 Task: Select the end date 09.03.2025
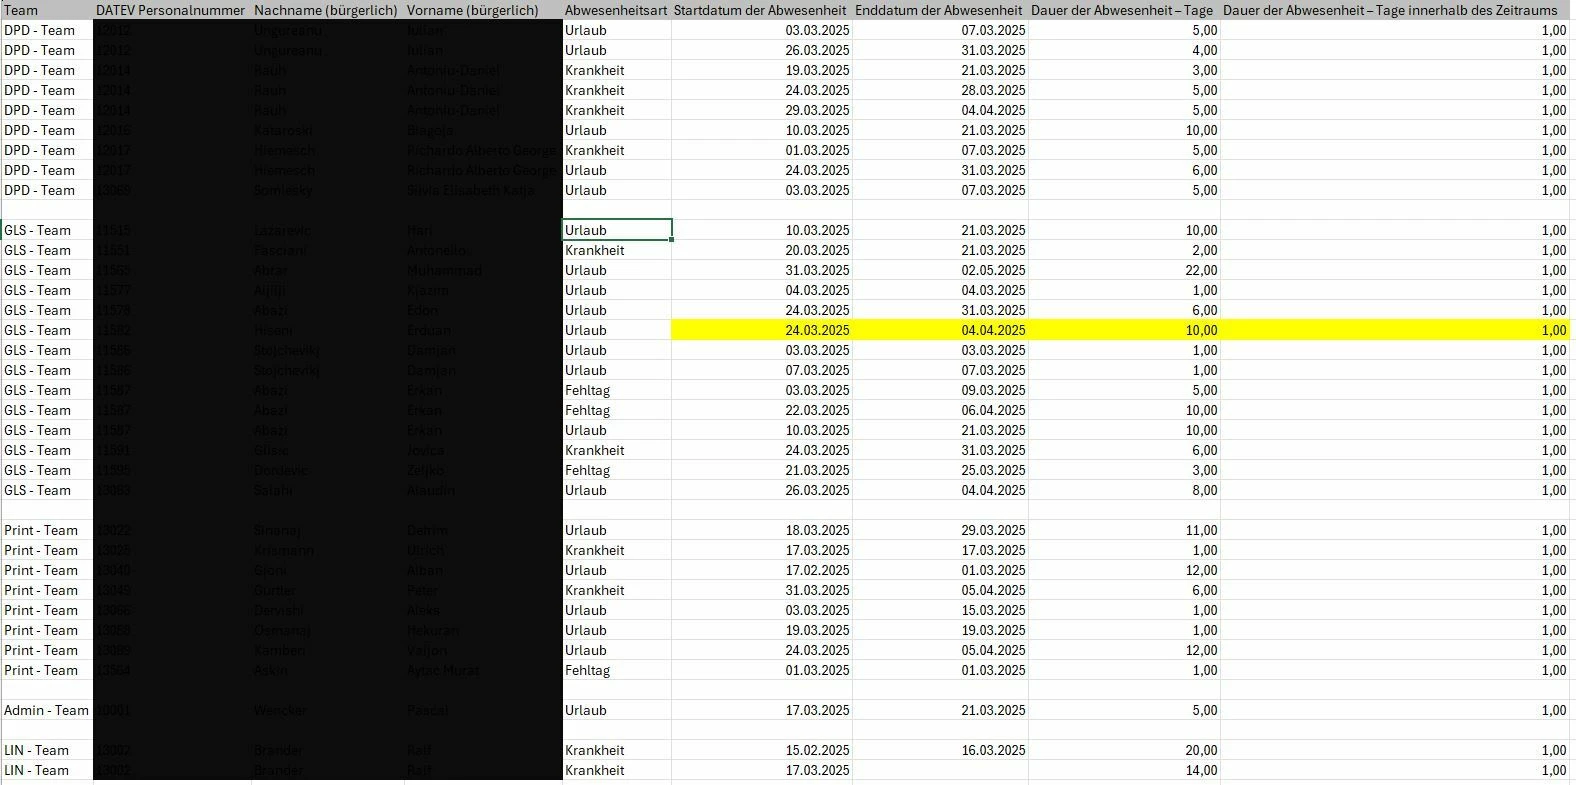993,390
